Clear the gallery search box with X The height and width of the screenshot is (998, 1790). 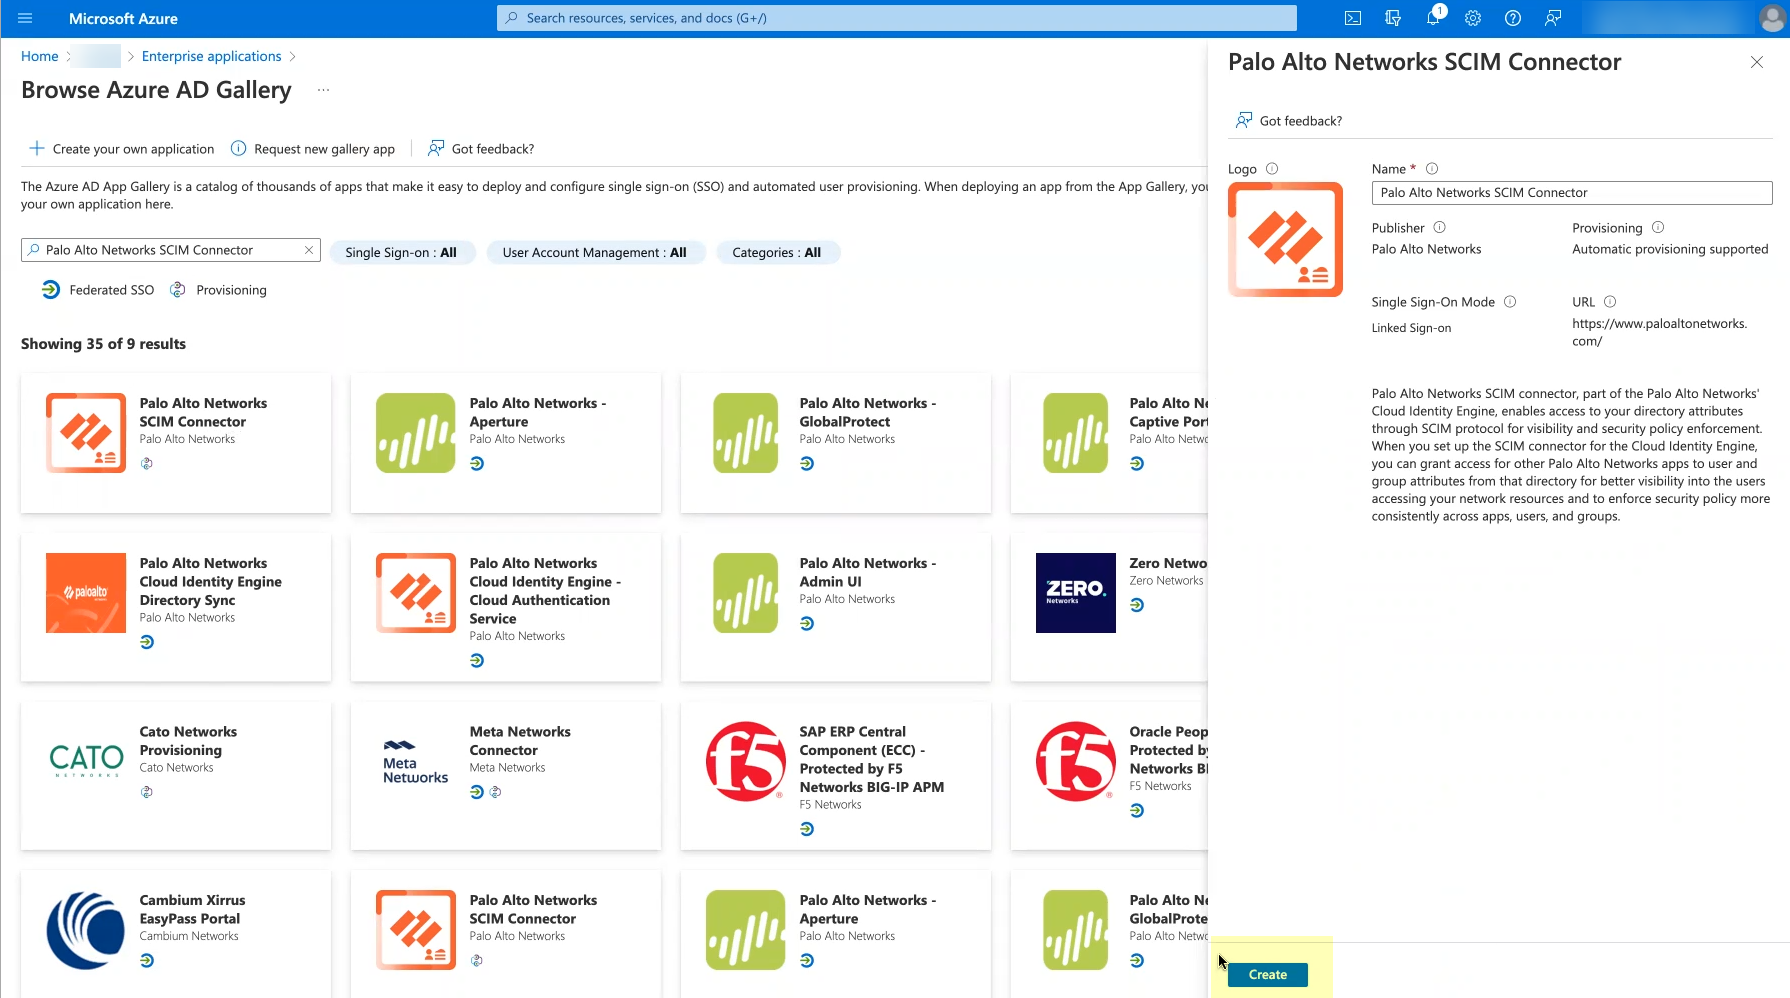(x=309, y=250)
